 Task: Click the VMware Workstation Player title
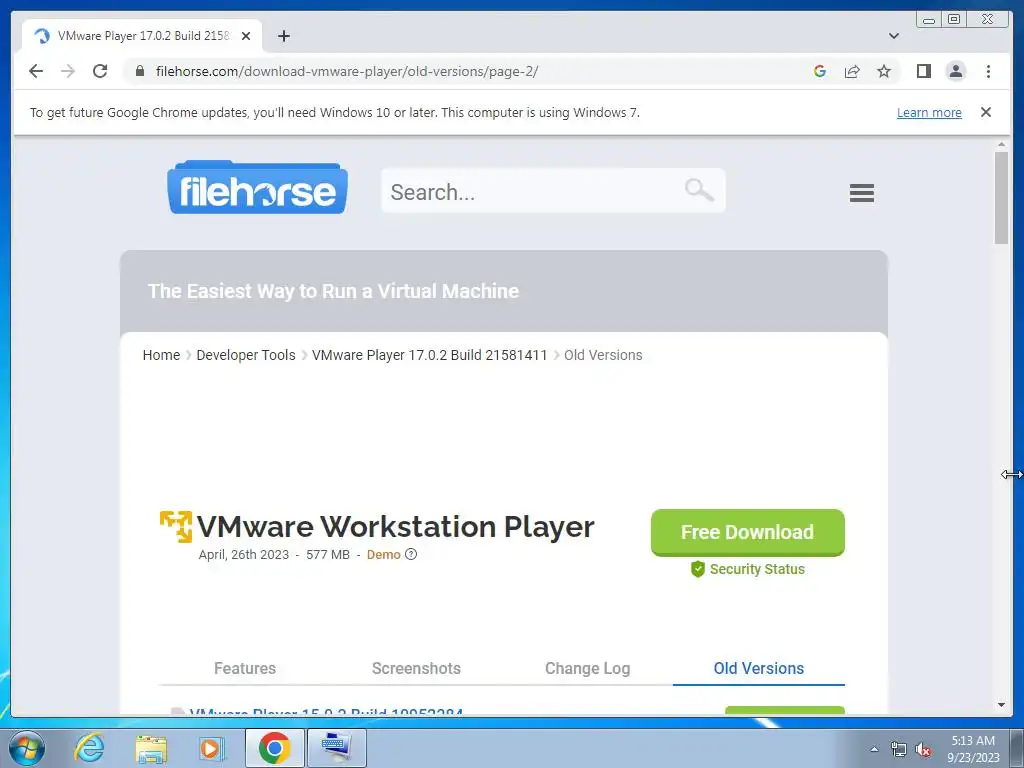click(396, 526)
